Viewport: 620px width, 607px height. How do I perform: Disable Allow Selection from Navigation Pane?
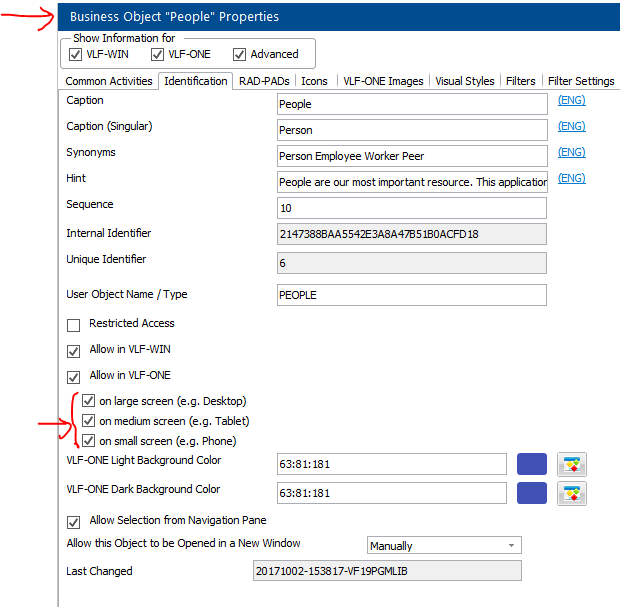(x=73, y=522)
